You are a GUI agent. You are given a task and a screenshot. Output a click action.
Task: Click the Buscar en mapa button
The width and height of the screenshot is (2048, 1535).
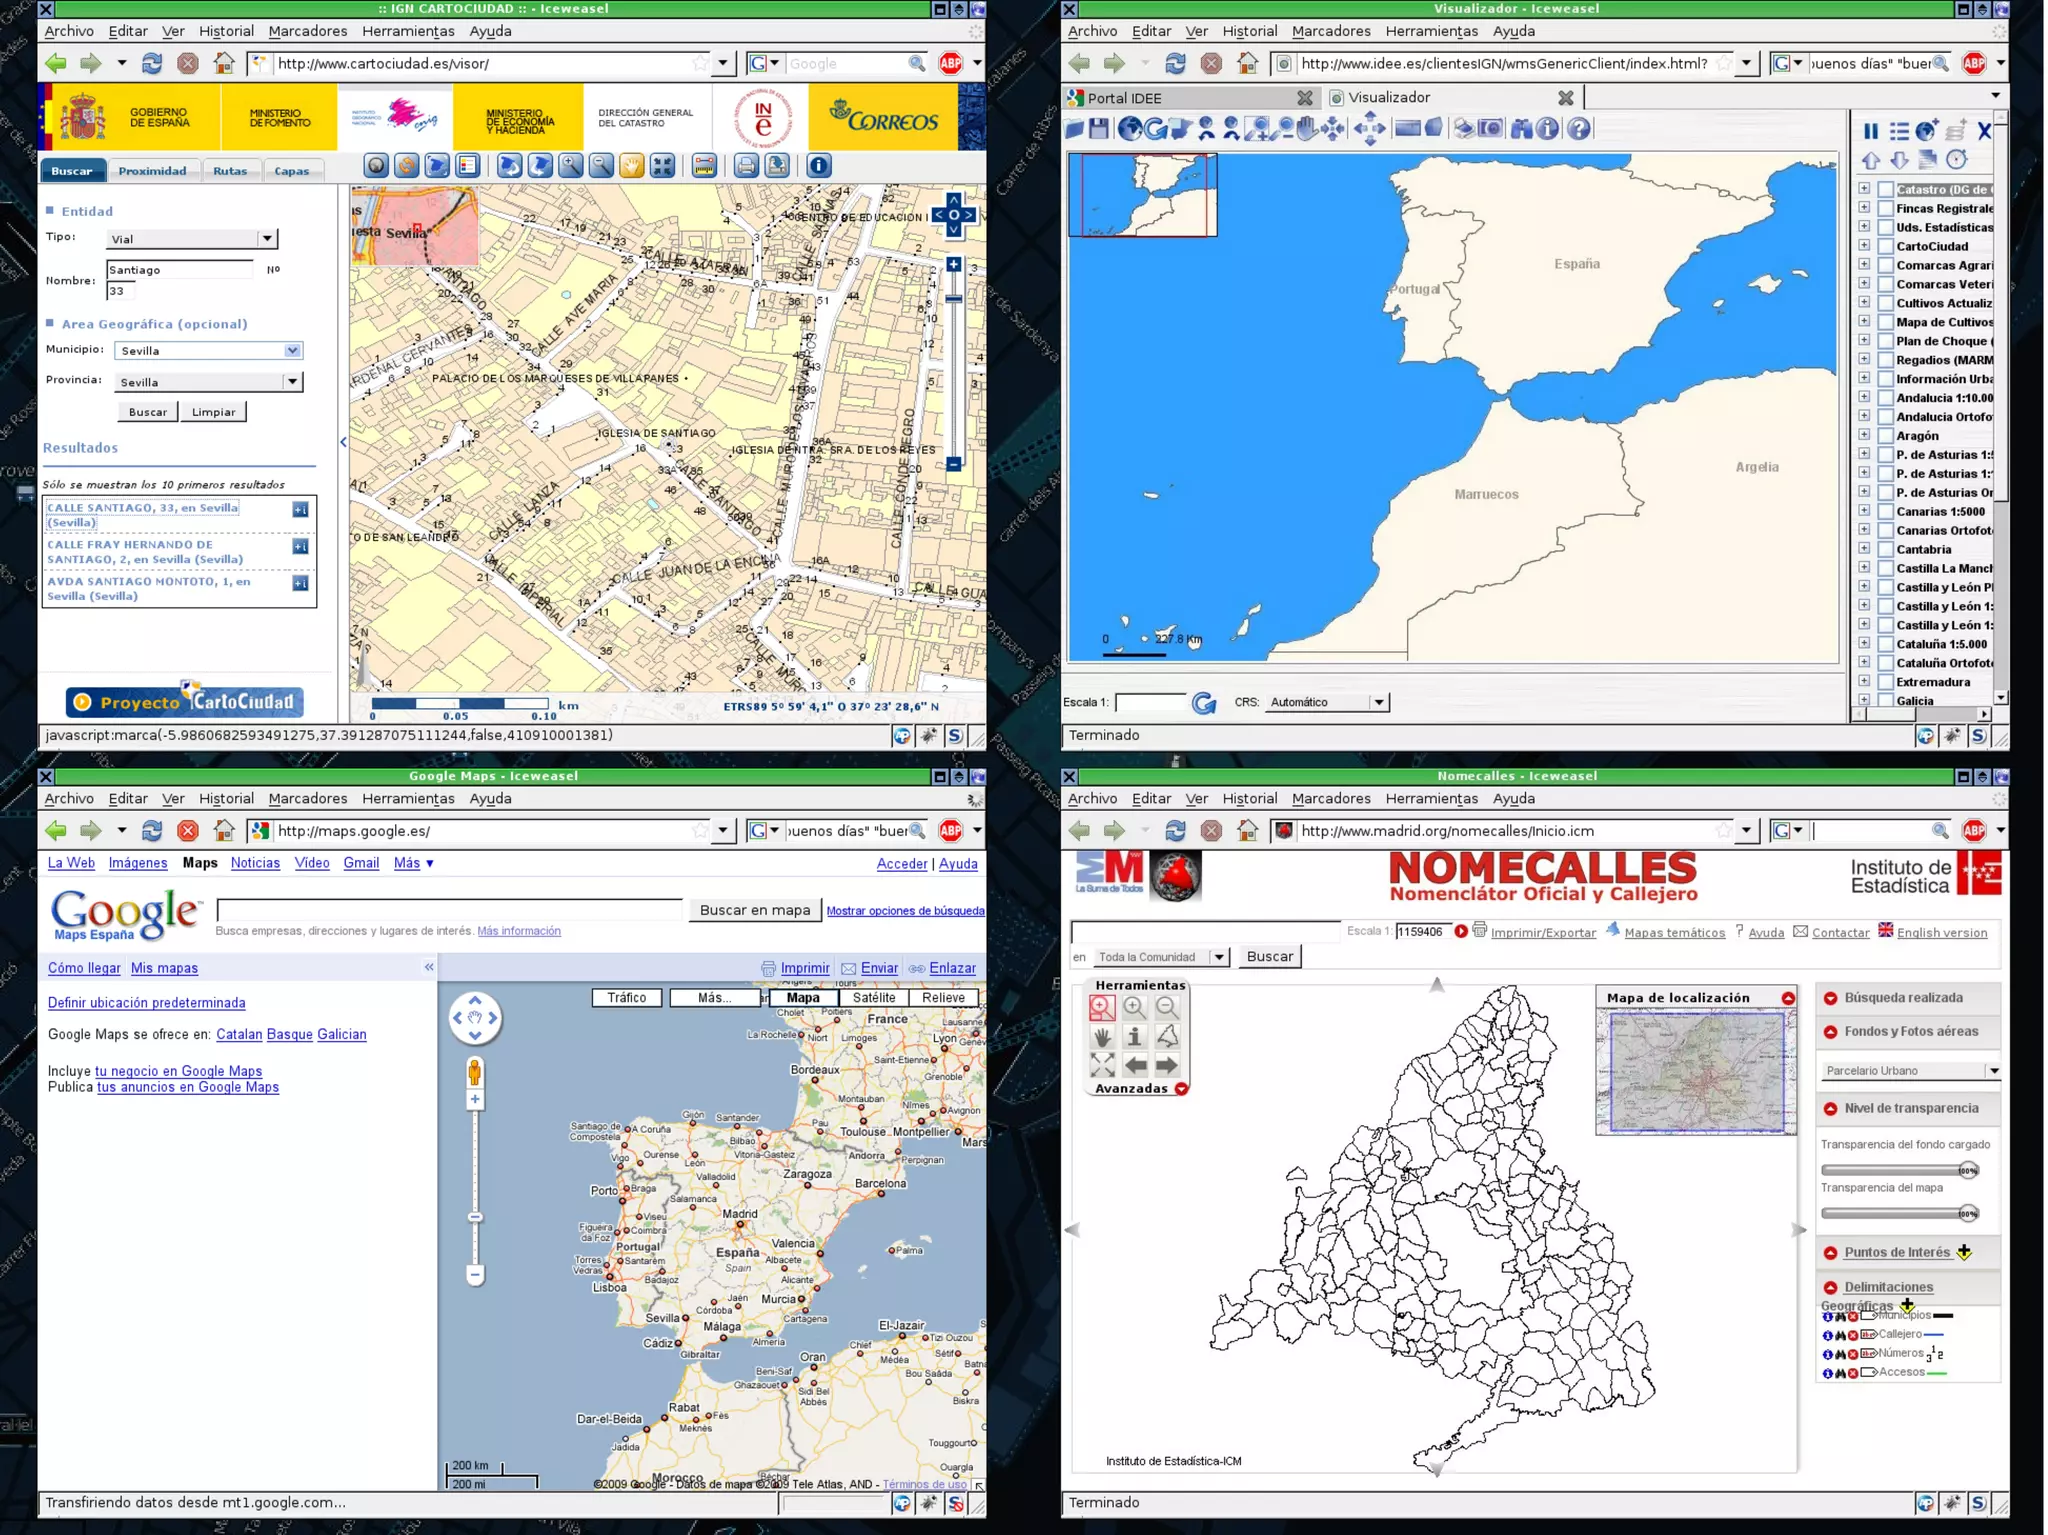click(x=754, y=910)
